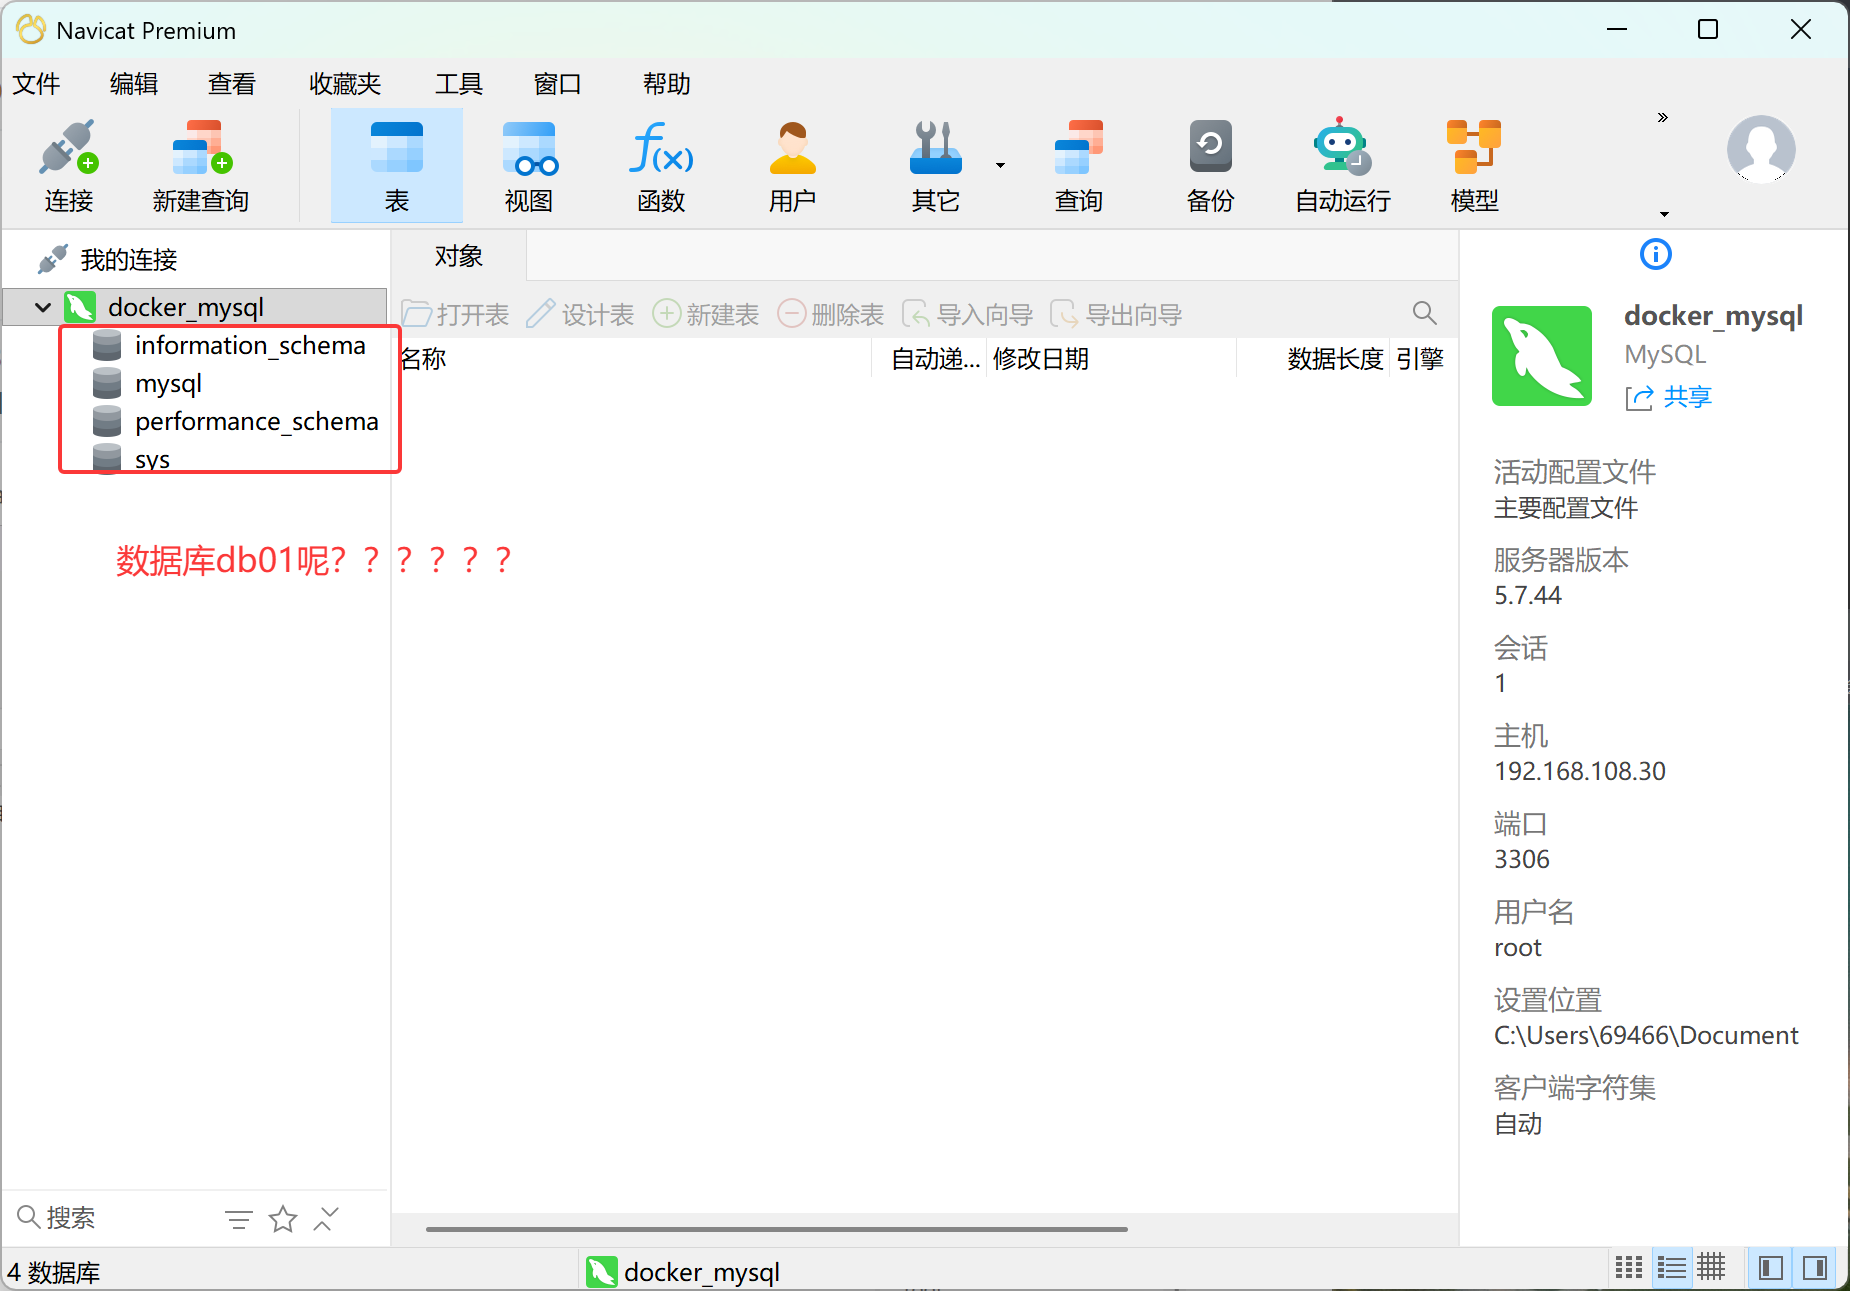Open the View (视图) objects
Screen dimensions: 1850x1291
coord(529,166)
